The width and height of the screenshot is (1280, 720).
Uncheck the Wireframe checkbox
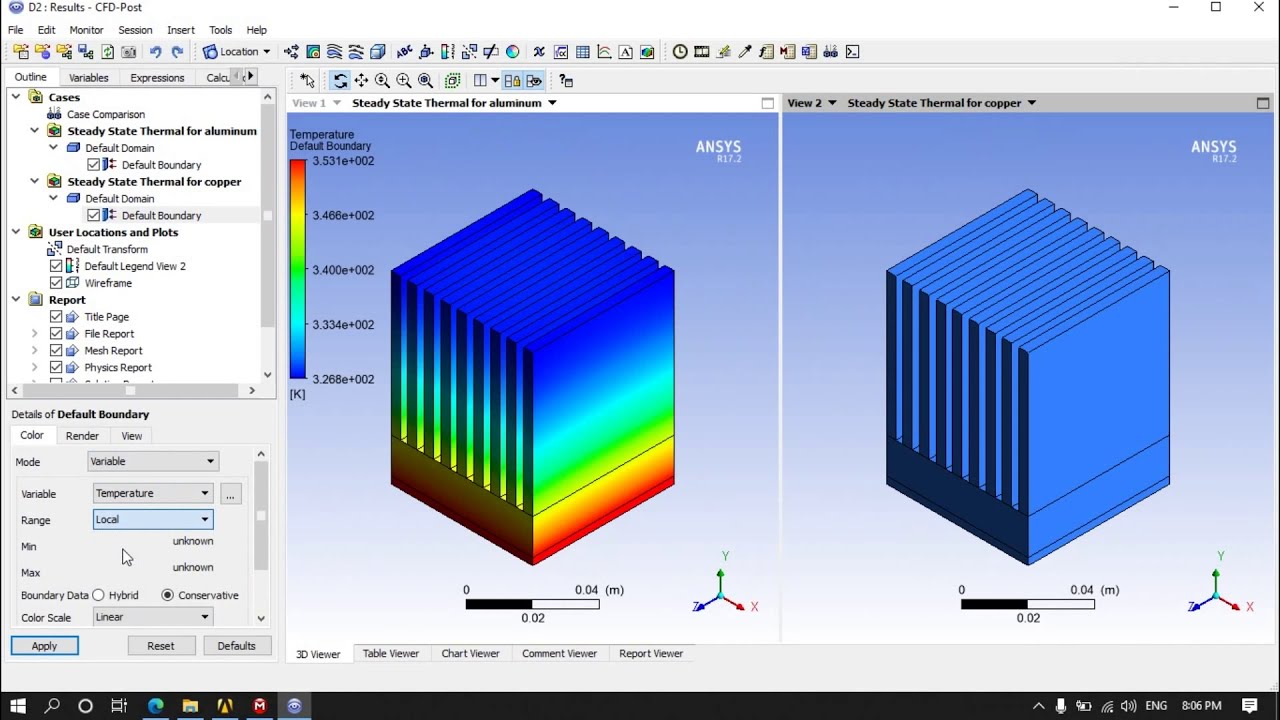coord(56,283)
